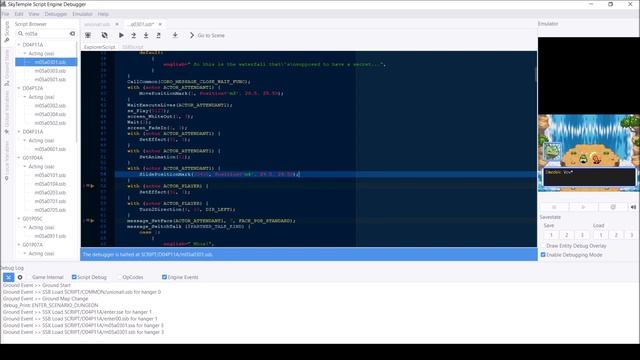Select m05a0303.ssb in the script tree
The height and width of the screenshot is (360, 640).
(x=50, y=71)
